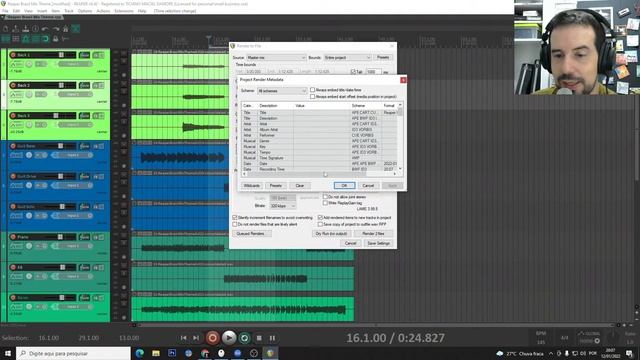
Task: Toggle the Repeat loop transport button
Action: coord(244,338)
